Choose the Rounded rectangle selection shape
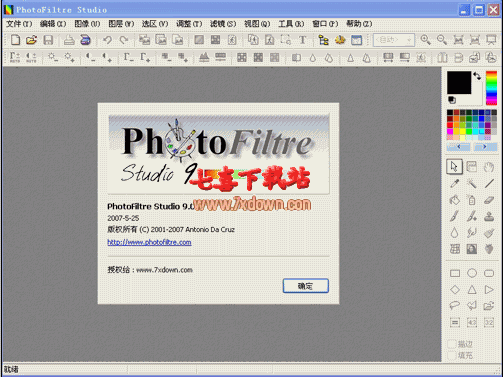503x377 pixels. 489,274
